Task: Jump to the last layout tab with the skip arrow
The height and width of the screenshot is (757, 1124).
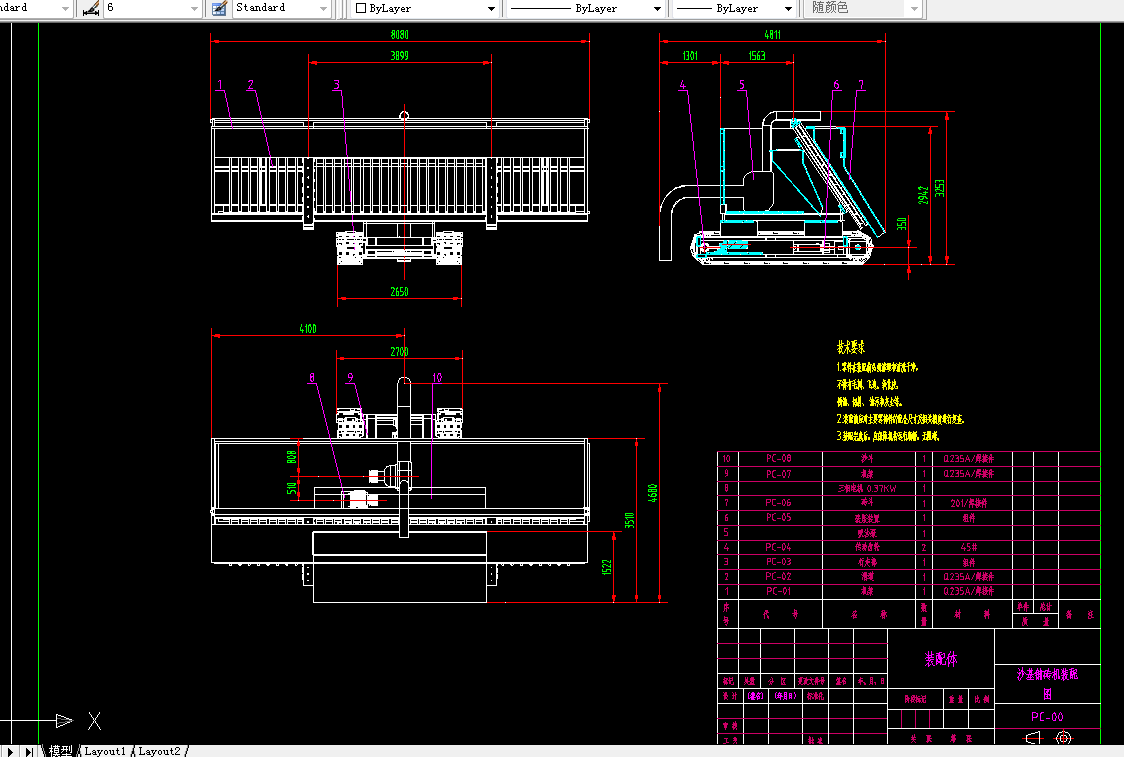Action: [28, 751]
